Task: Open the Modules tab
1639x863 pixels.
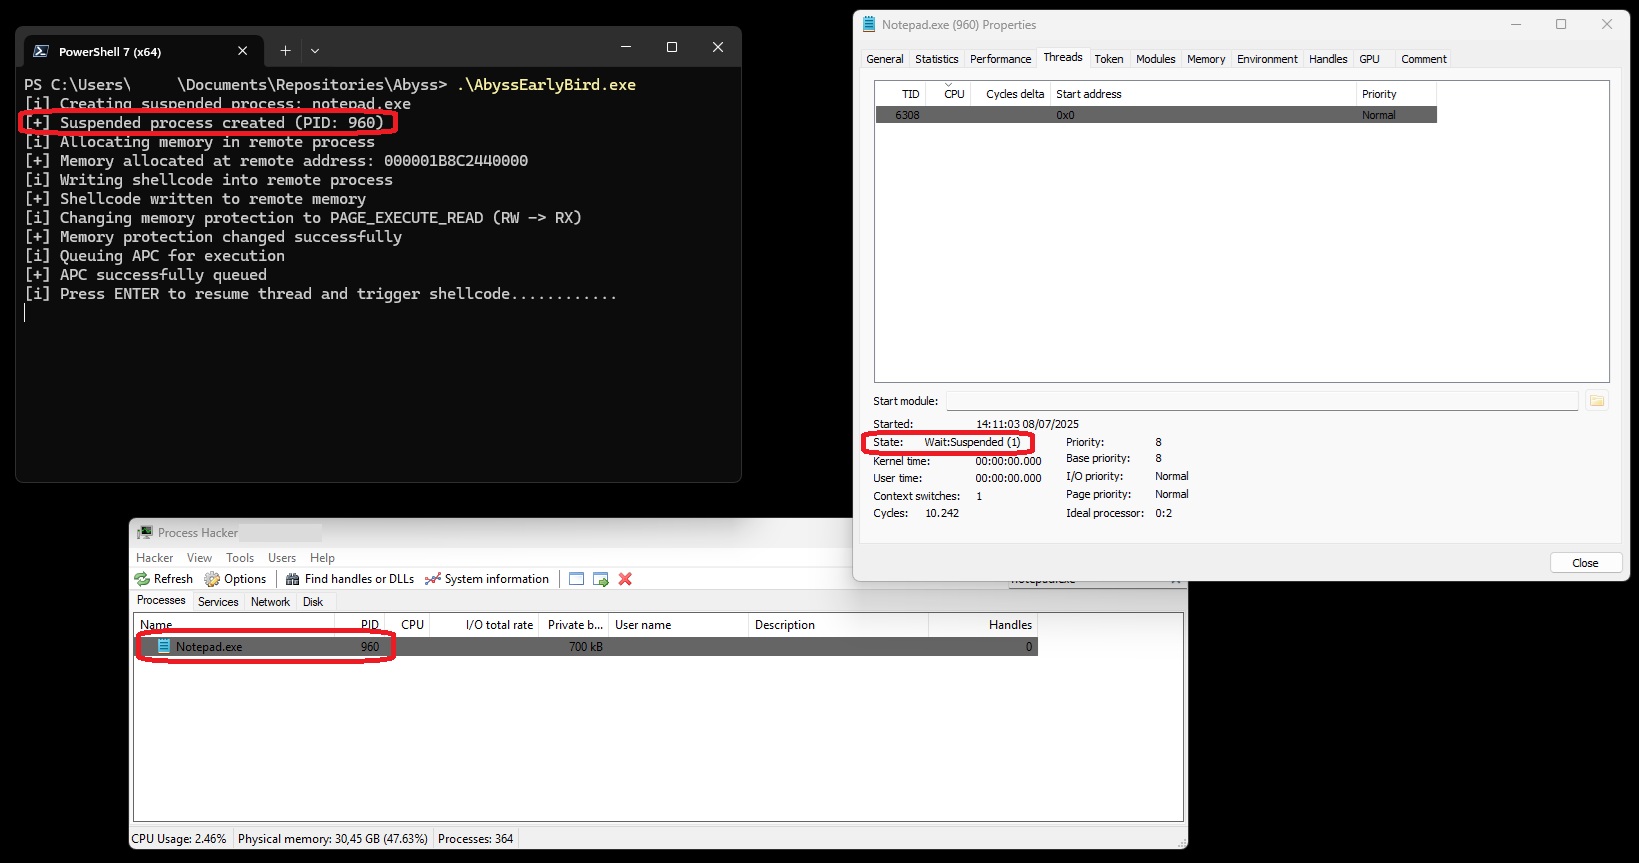Action: coord(1156,59)
